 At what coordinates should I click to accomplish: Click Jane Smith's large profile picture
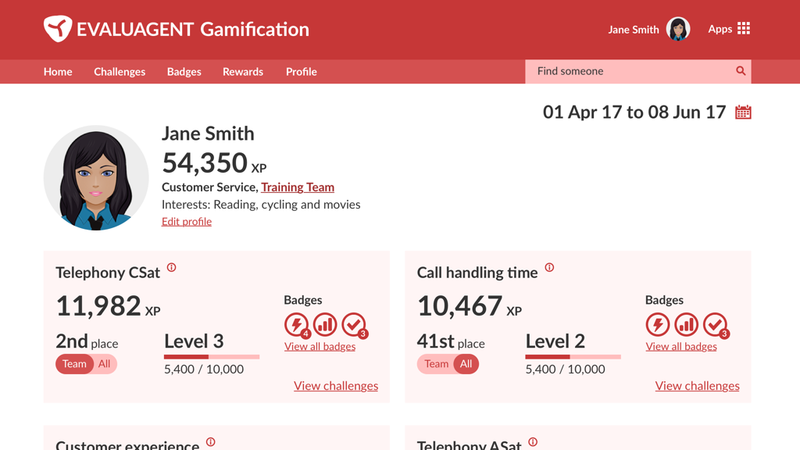pyautogui.click(x=96, y=178)
